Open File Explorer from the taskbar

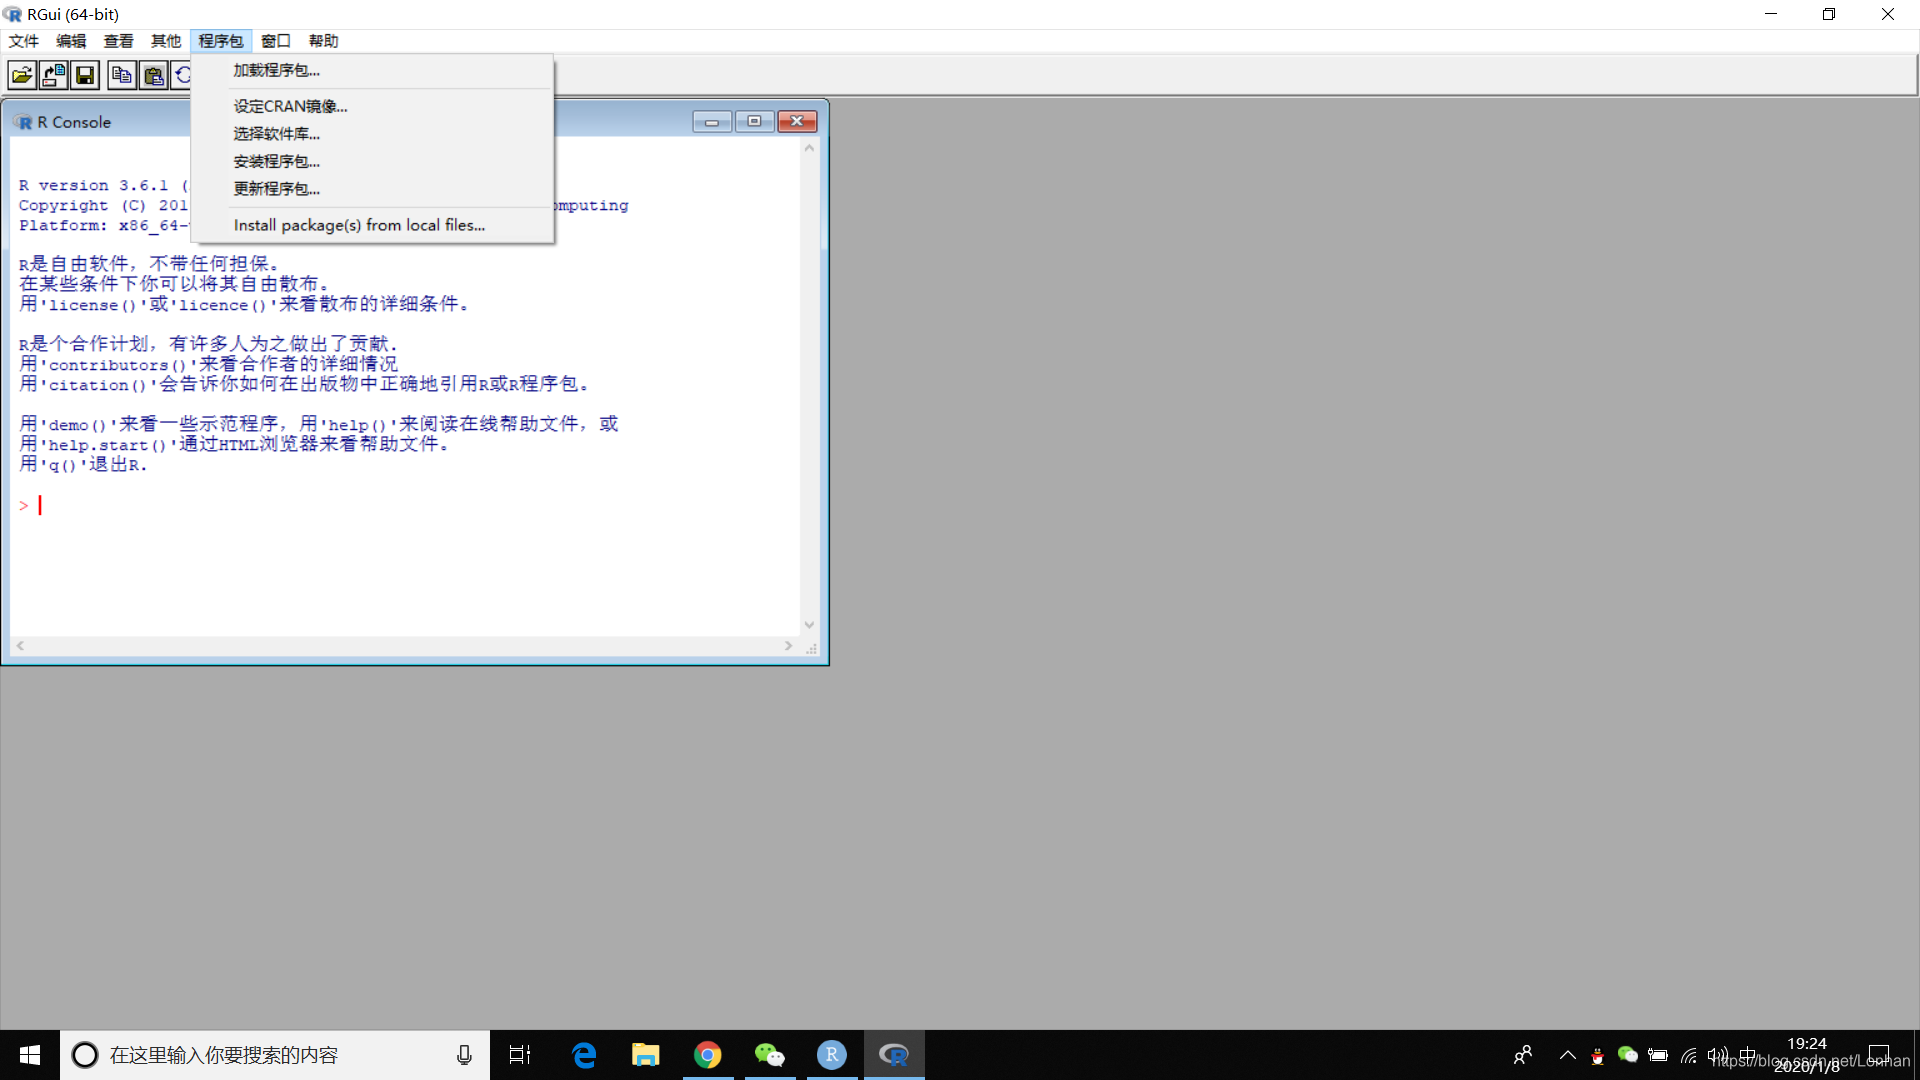tap(645, 1055)
